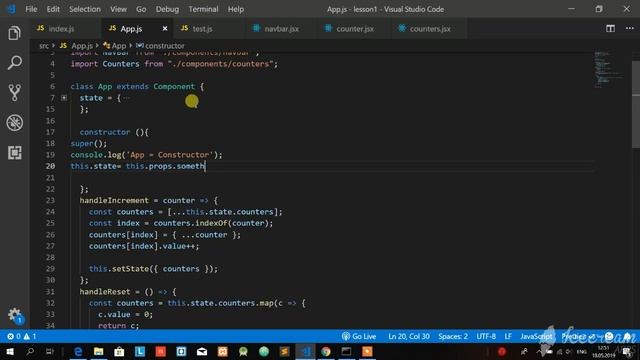
Task: Change indentation via Spaces: 2
Action: click(x=453, y=336)
